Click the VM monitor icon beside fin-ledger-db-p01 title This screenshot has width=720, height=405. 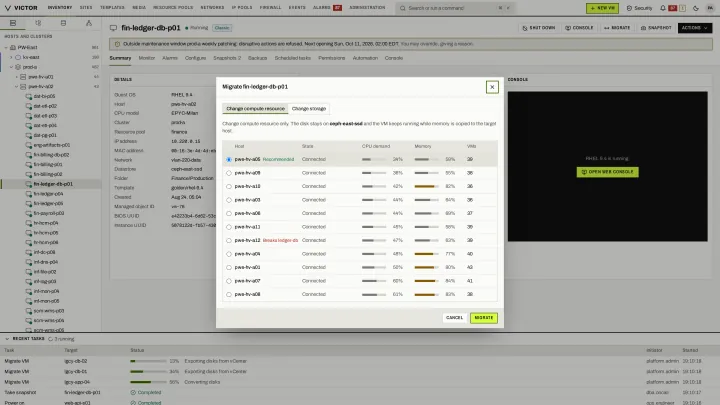pyautogui.click(x=113, y=28)
